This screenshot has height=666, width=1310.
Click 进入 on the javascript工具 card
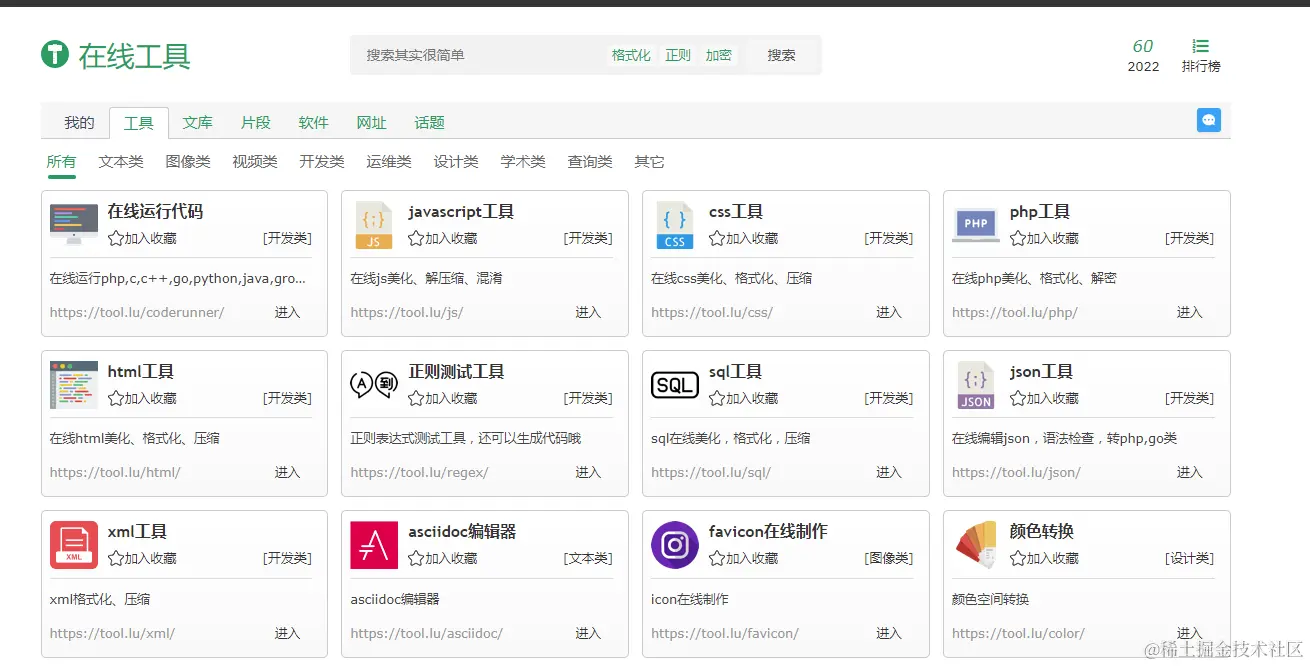point(588,312)
